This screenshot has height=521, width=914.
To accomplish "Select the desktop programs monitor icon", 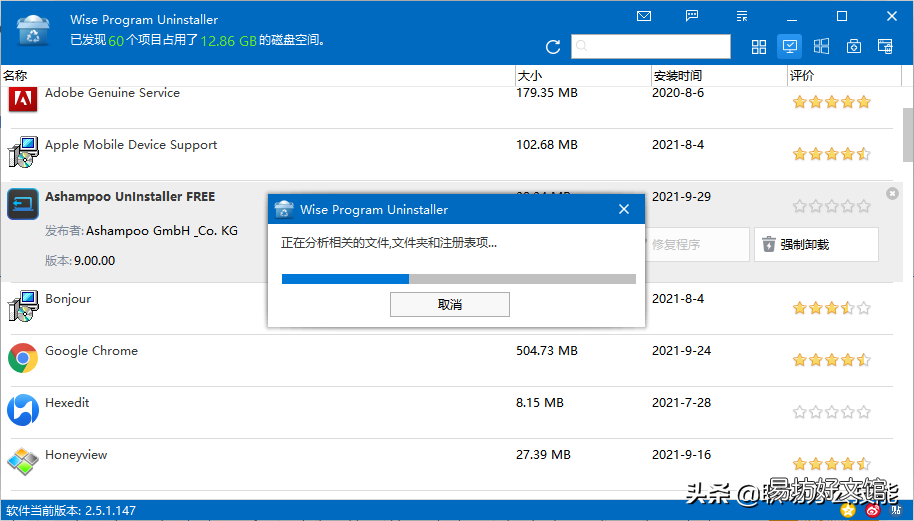I will pyautogui.click(x=789, y=47).
